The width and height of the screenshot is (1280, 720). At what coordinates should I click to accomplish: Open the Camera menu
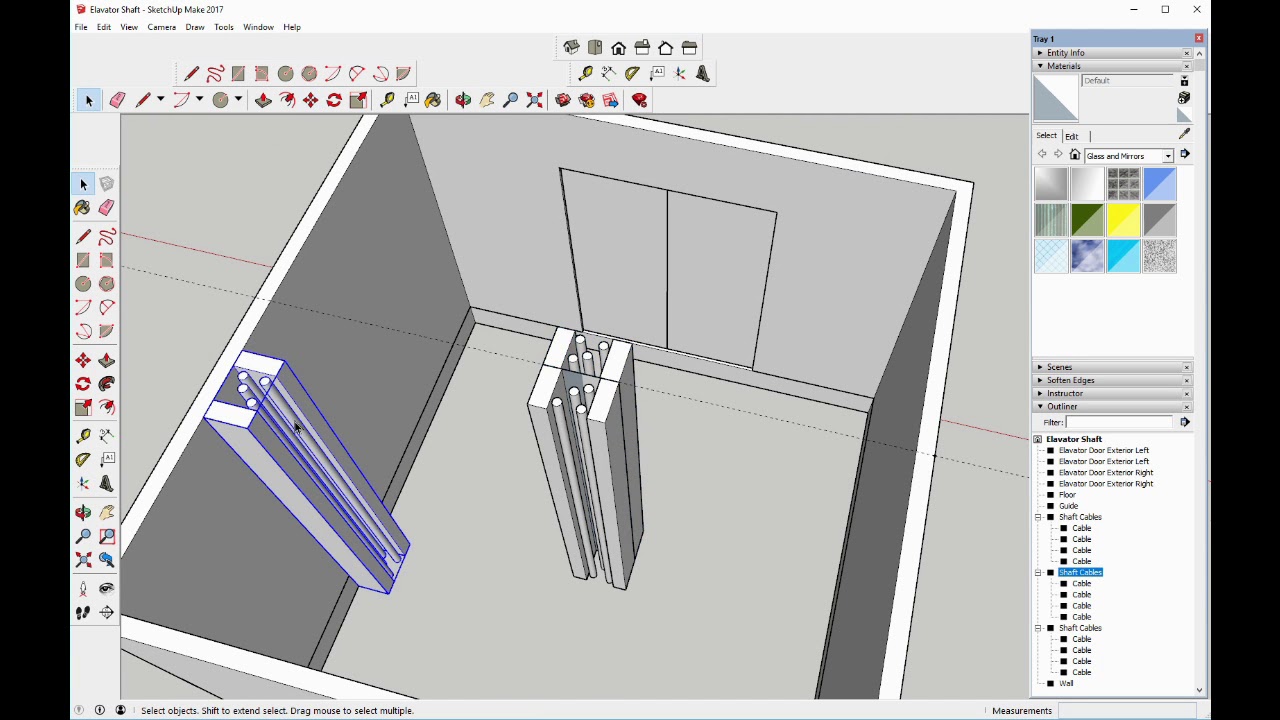[x=162, y=27]
